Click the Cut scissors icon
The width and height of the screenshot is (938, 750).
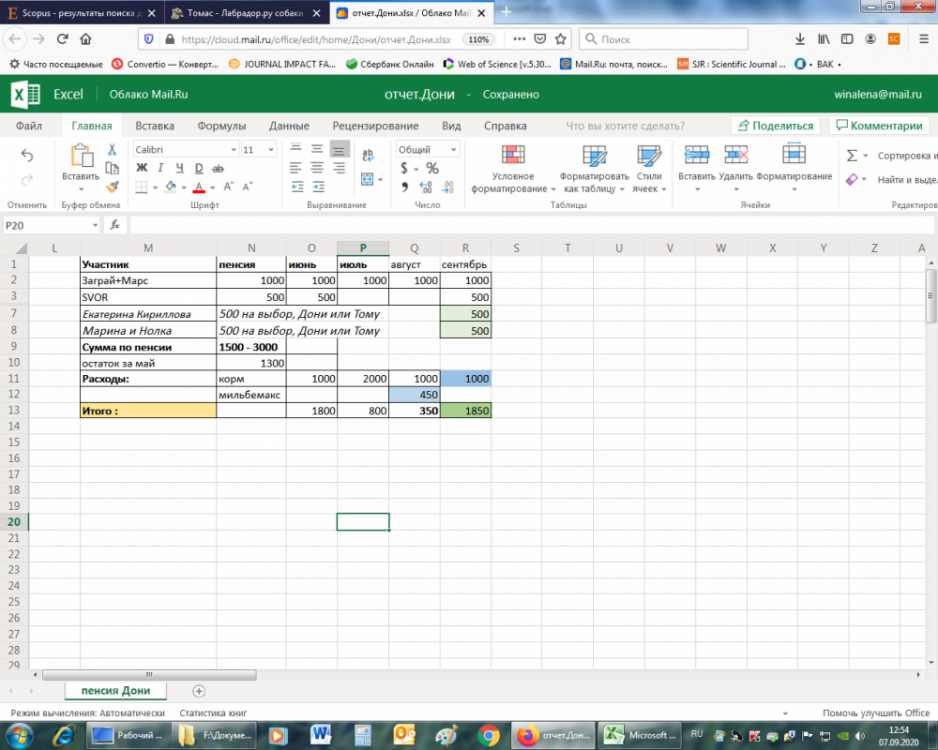(x=113, y=149)
